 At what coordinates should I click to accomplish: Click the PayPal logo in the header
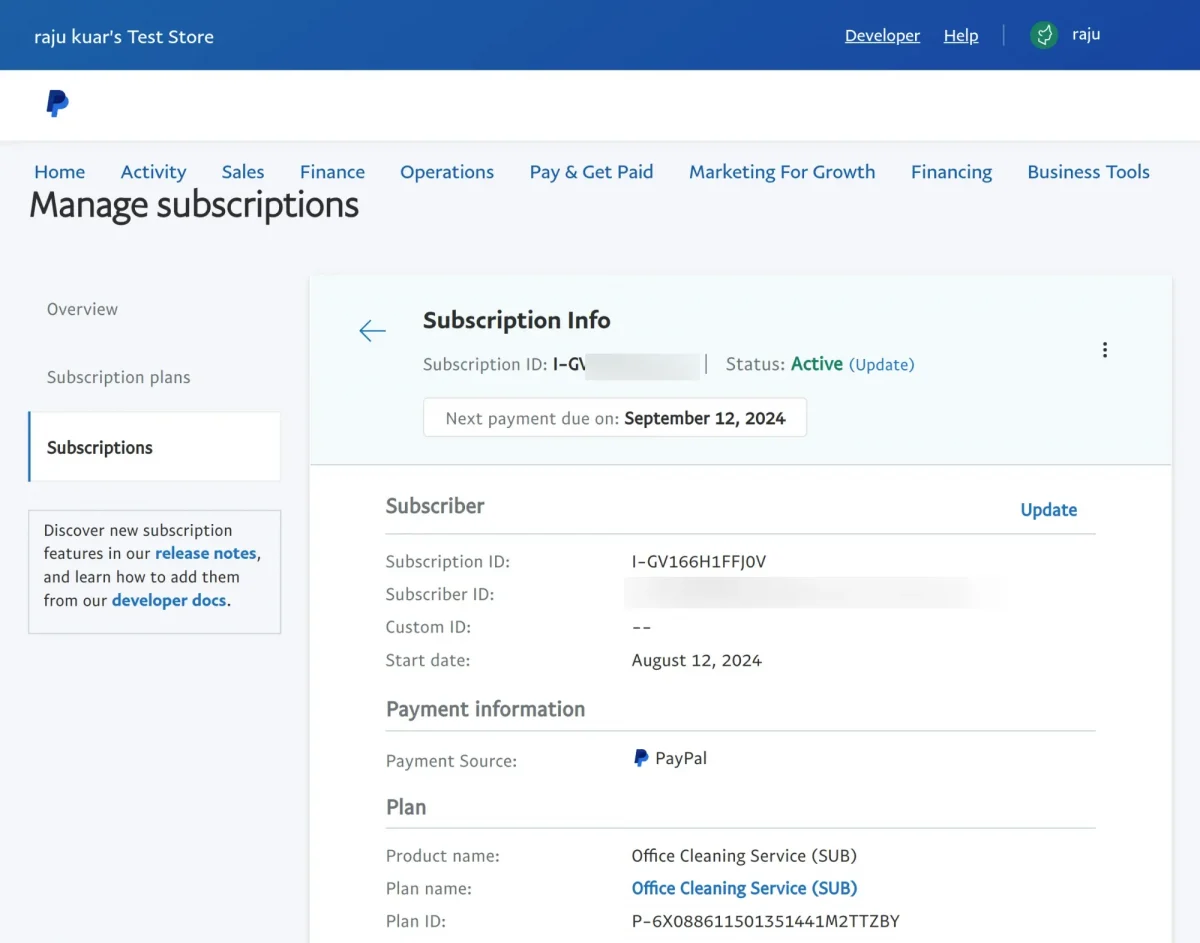[x=57, y=103]
